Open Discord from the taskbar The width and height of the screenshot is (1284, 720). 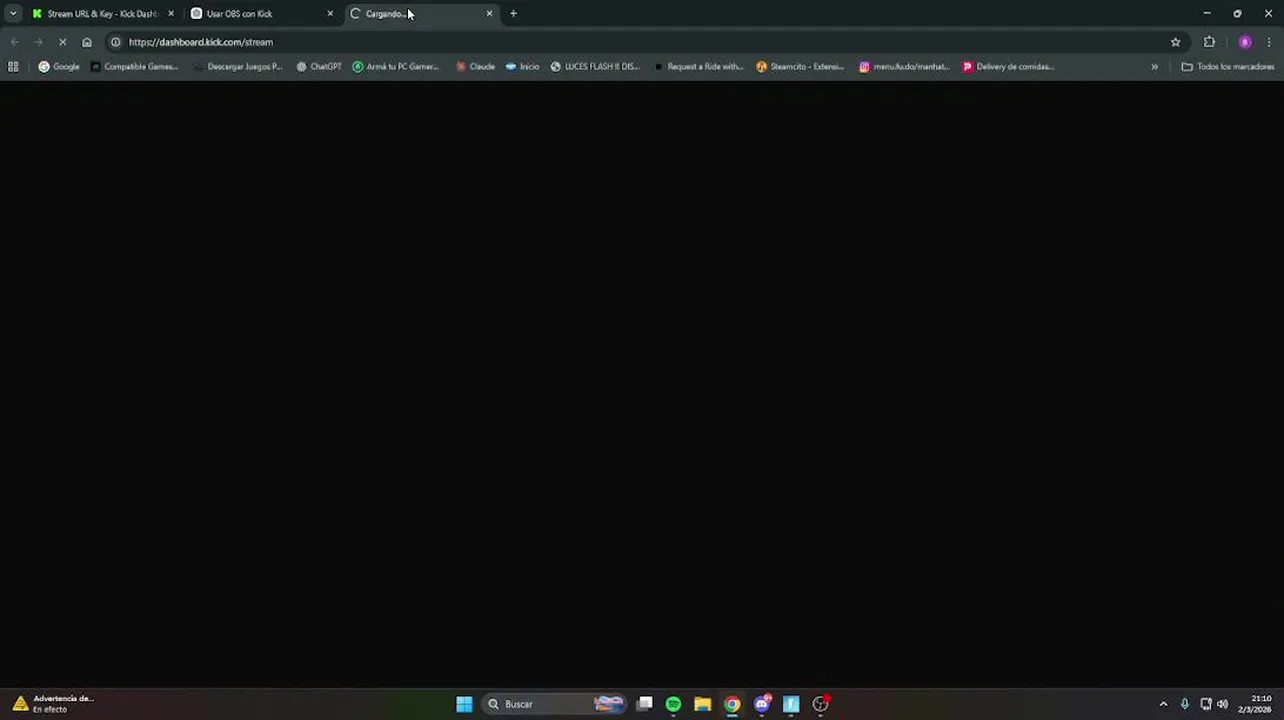click(762, 704)
